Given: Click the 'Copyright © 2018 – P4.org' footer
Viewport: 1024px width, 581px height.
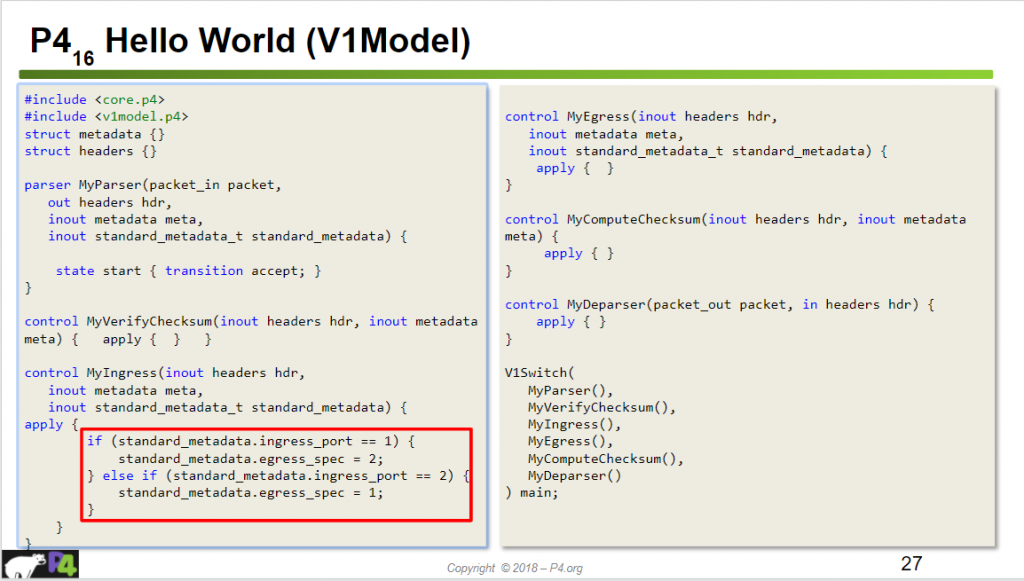Looking at the screenshot, I should point(515,568).
